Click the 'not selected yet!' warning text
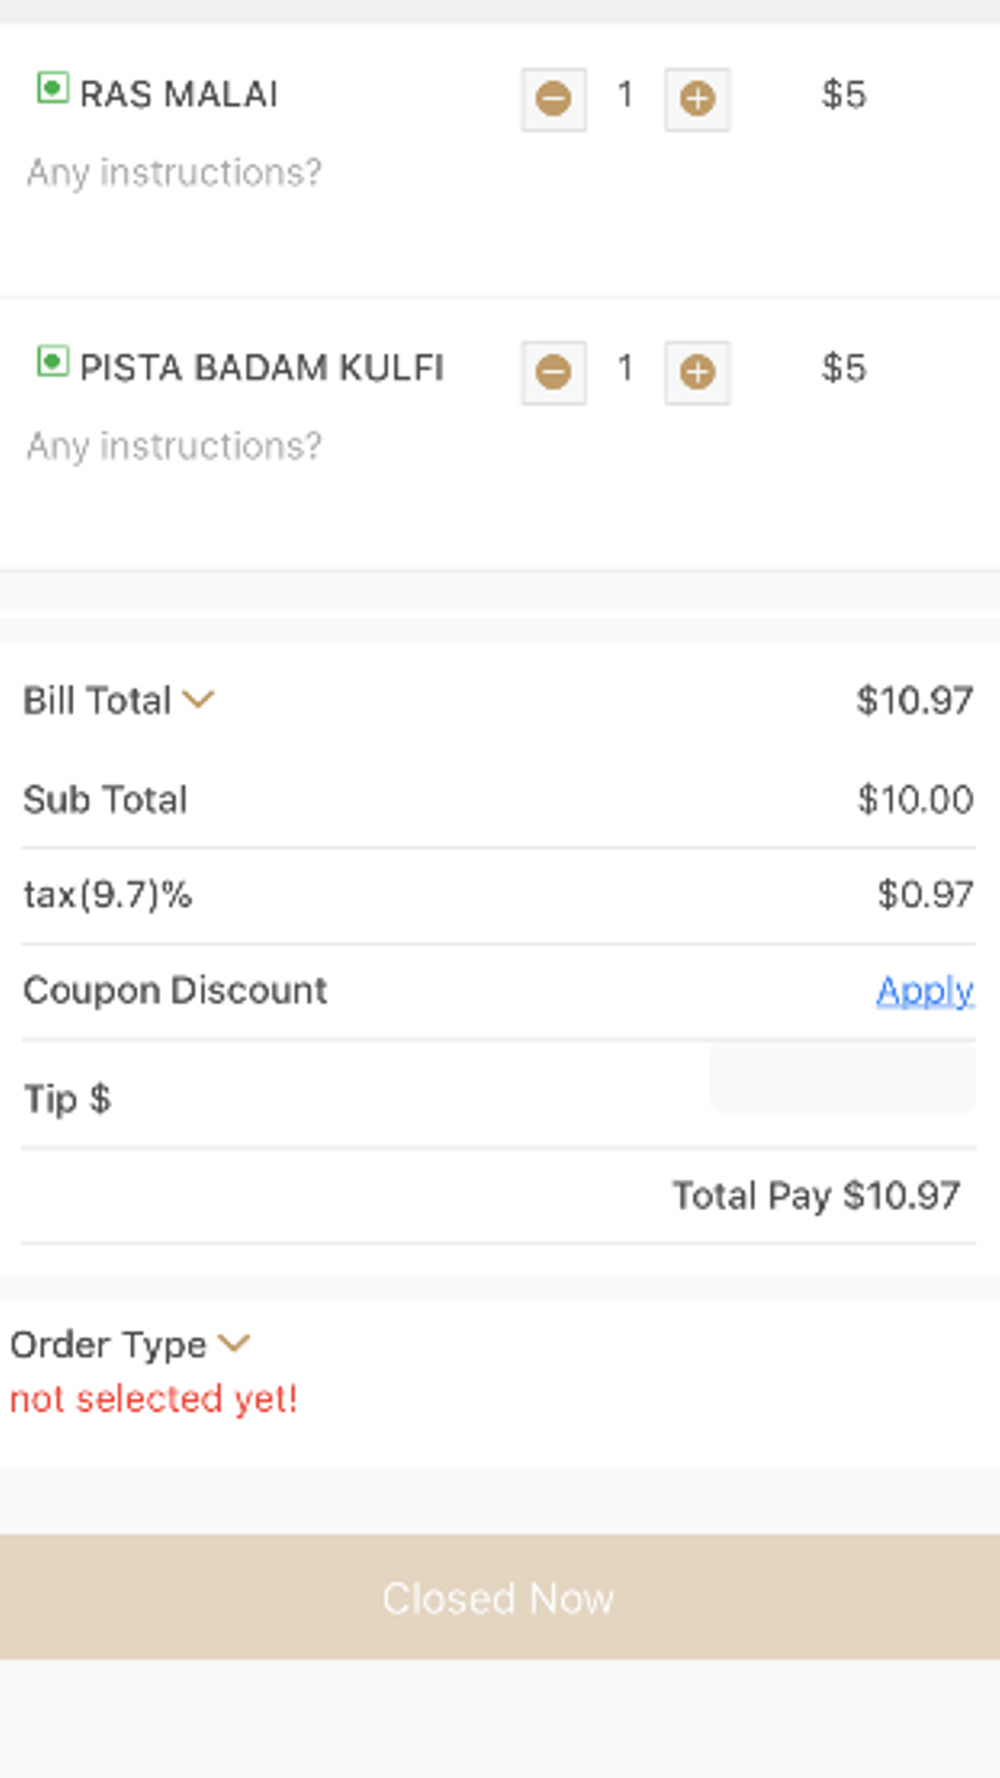 (154, 1398)
